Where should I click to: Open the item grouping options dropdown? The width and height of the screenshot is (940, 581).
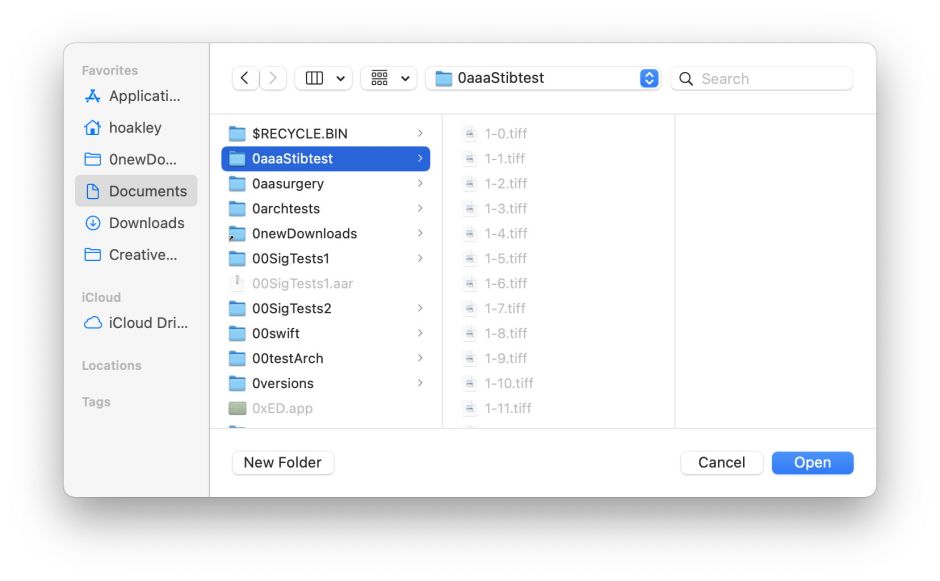pyautogui.click(x=388, y=78)
